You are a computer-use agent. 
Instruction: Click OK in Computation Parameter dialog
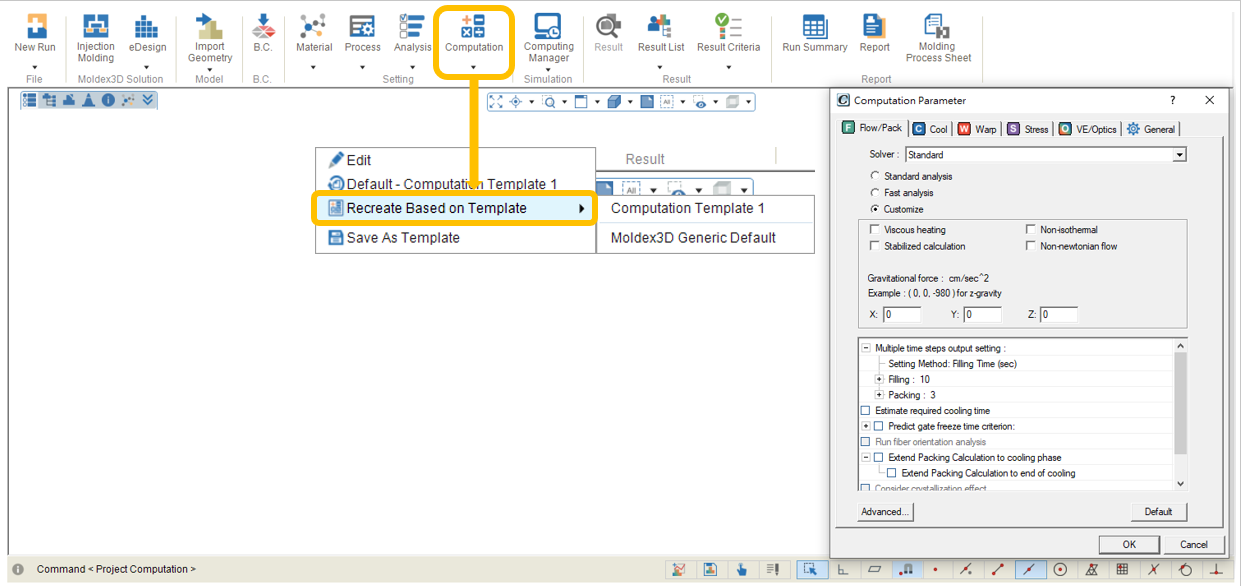(1129, 544)
